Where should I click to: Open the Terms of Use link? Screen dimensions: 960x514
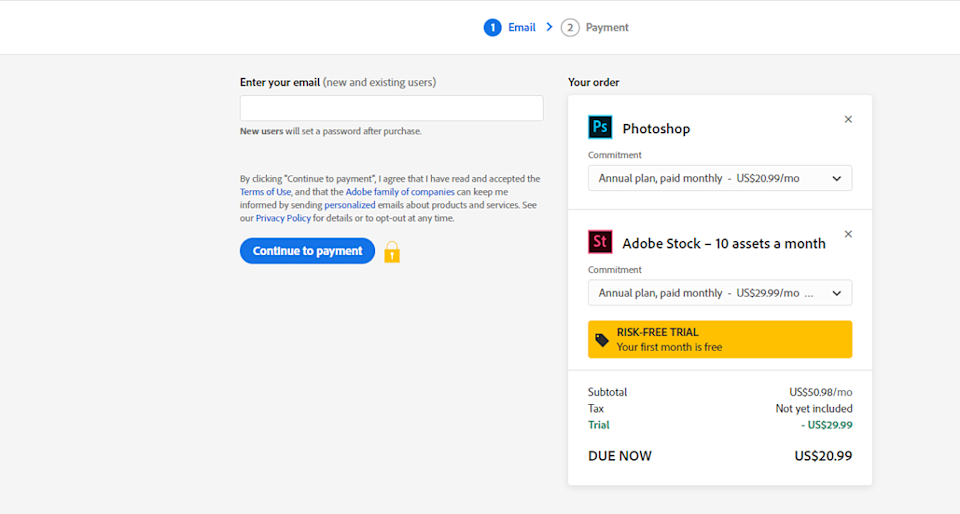[x=265, y=192]
